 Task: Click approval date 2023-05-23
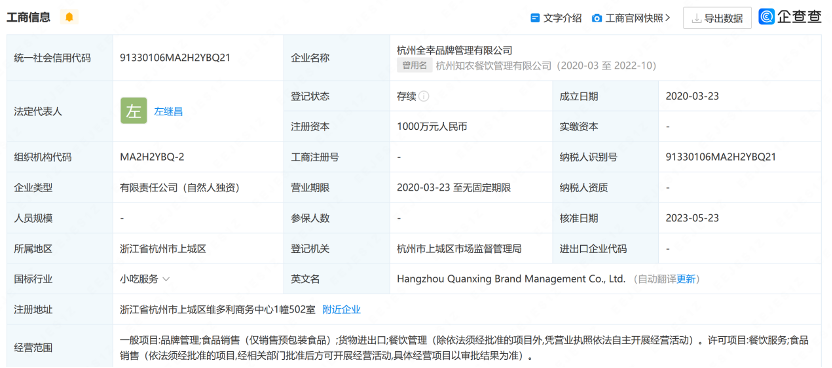tap(692, 218)
